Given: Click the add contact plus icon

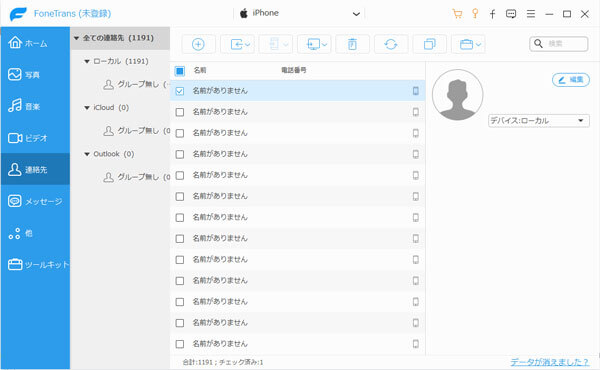Looking at the screenshot, I should tap(198, 44).
